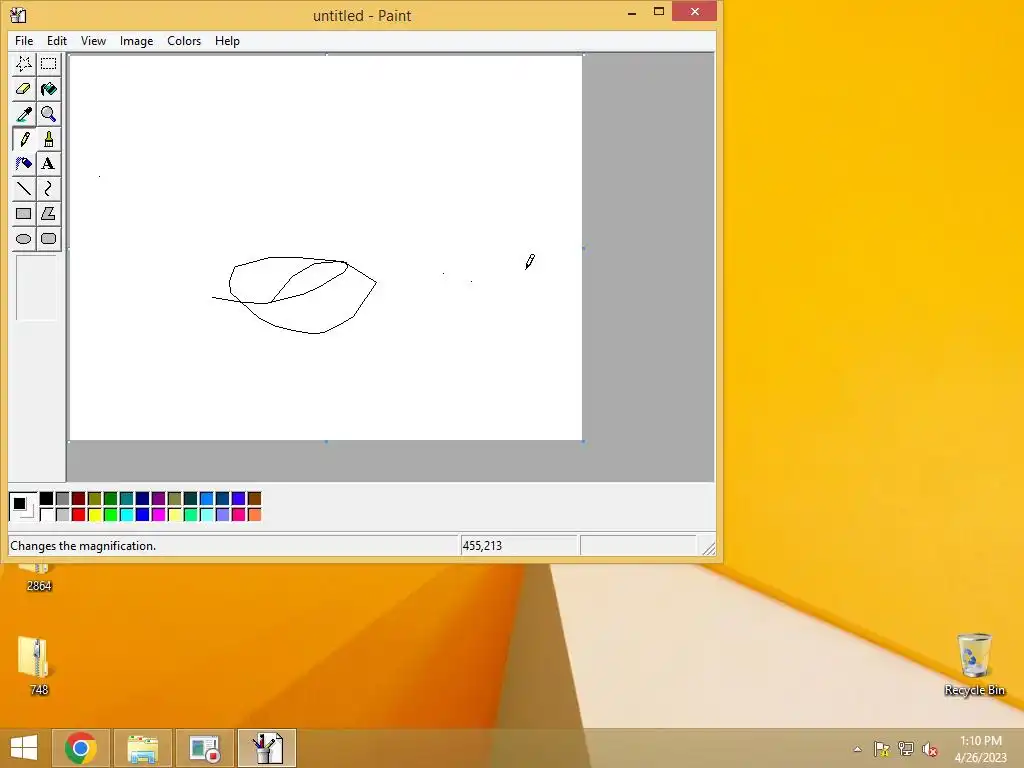Choose the light gray palette swatch
Screen dimensions: 1024x768
click(x=63, y=515)
